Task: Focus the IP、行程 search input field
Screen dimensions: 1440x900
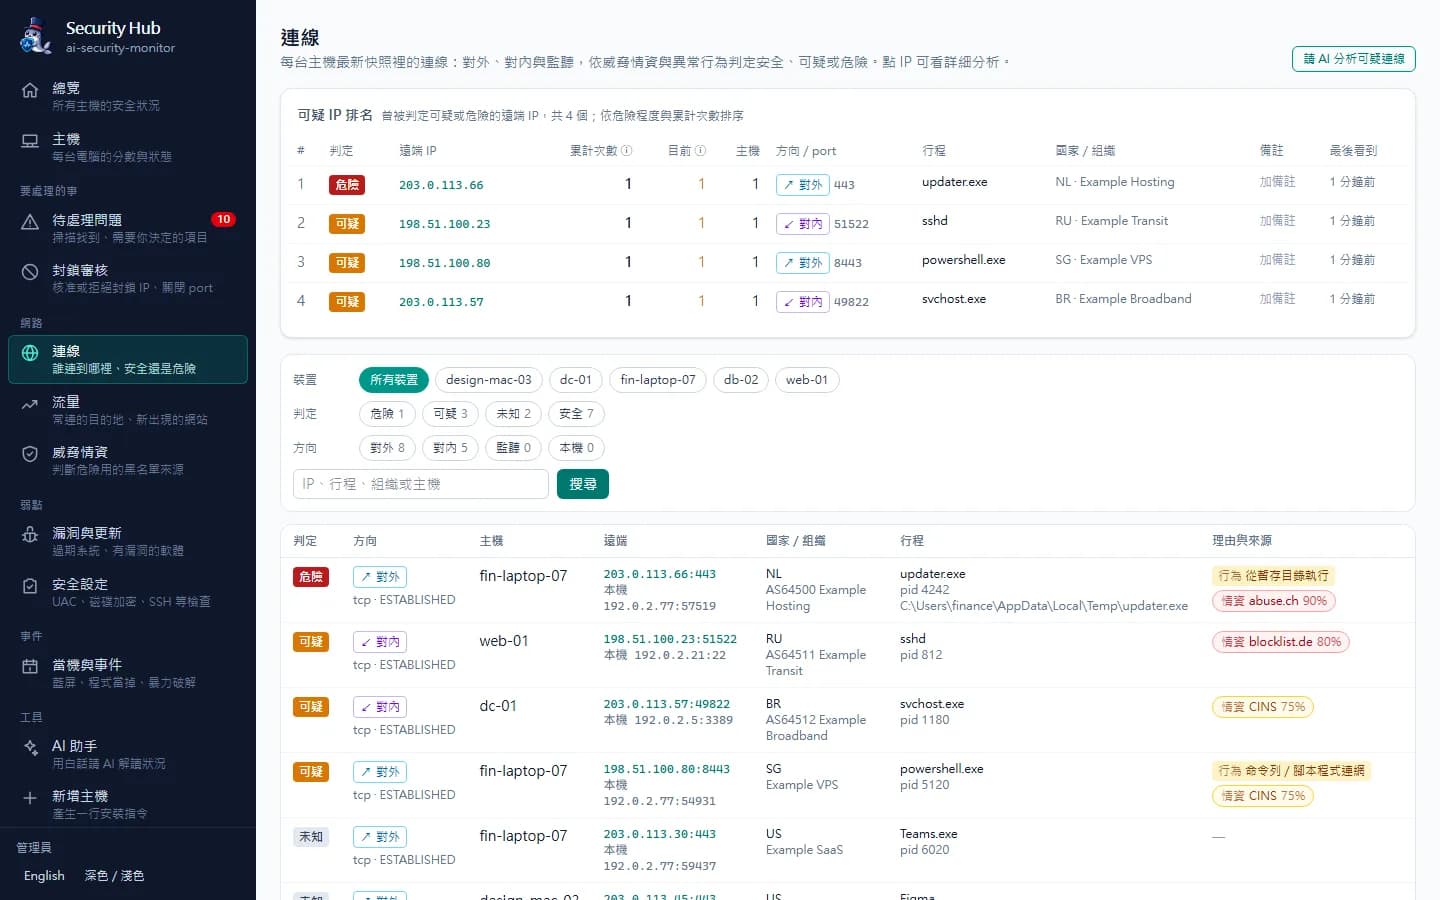Action: (421, 484)
